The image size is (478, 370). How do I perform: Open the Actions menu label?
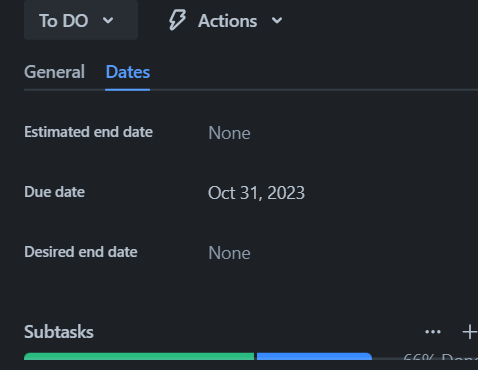point(227,21)
